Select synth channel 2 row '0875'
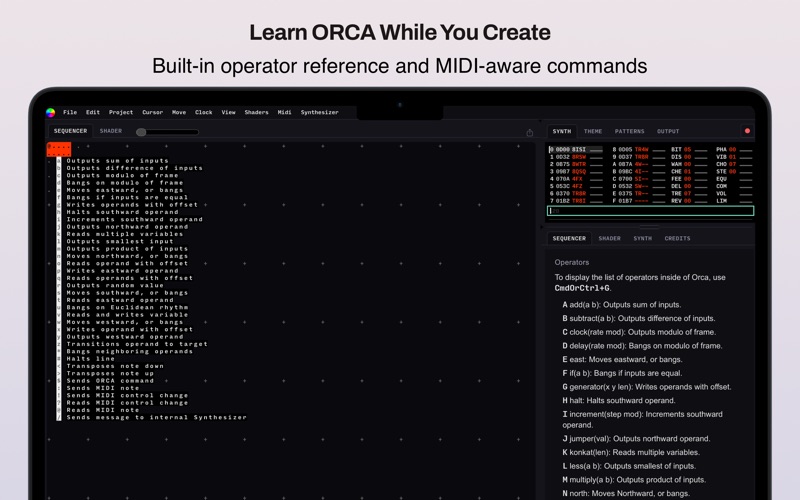The image size is (800, 500). point(576,164)
